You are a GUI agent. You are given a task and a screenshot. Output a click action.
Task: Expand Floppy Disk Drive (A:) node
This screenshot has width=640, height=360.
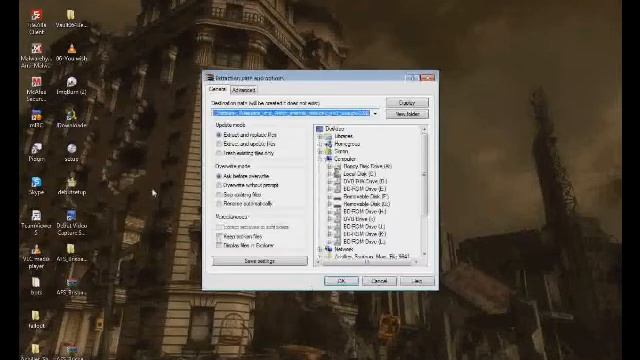[x=330, y=167]
